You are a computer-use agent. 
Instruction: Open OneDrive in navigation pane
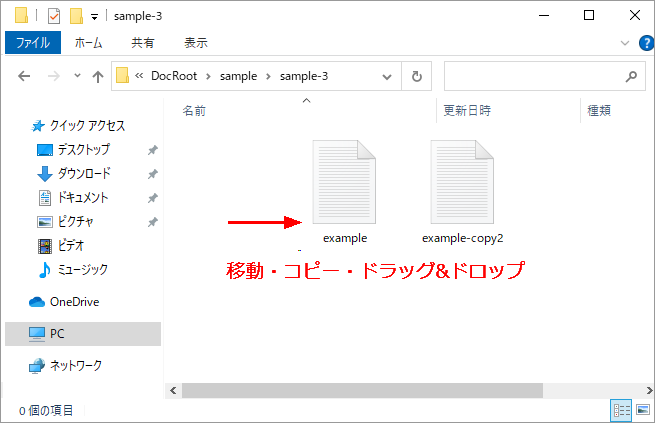[73, 302]
